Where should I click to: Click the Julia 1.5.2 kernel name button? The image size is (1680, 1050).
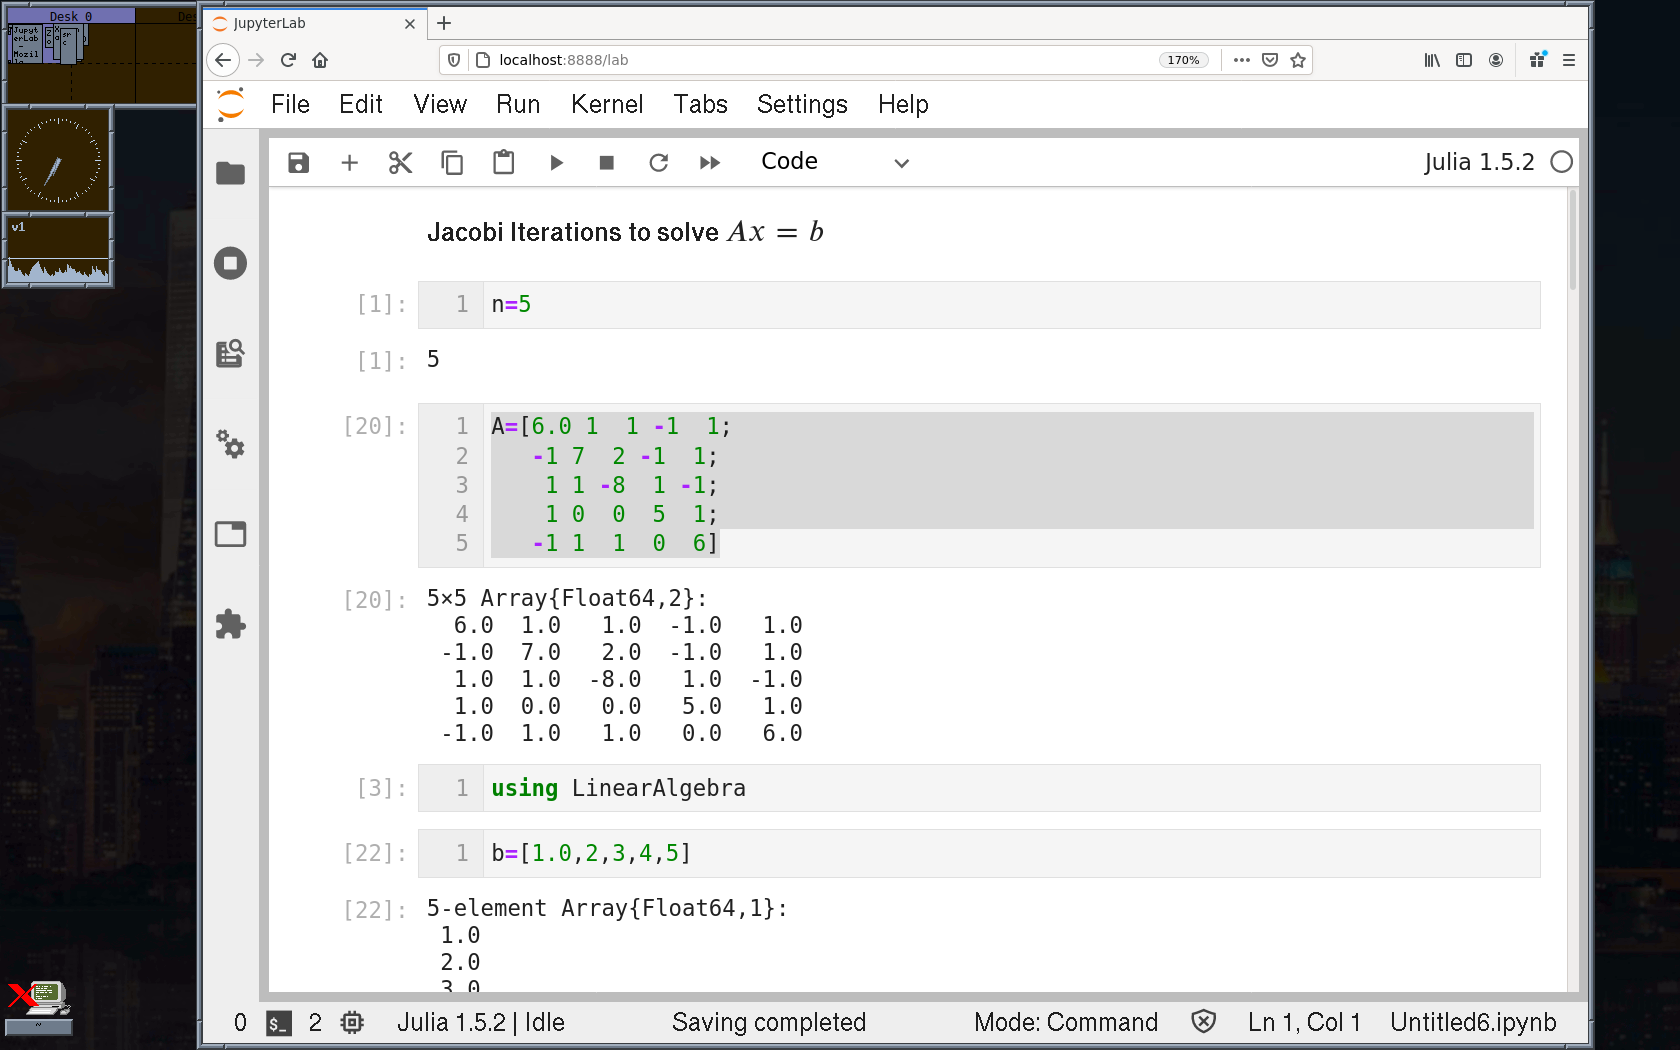click(x=1478, y=162)
